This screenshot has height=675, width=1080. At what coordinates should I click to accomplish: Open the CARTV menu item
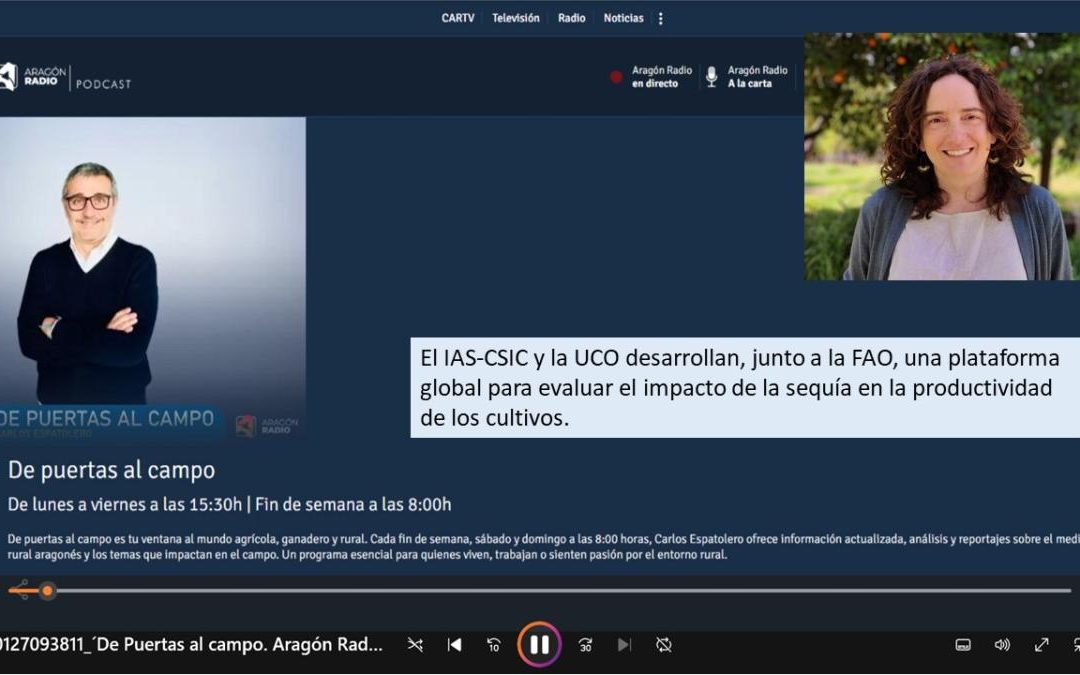pyautogui.click(x=458, y=18)
